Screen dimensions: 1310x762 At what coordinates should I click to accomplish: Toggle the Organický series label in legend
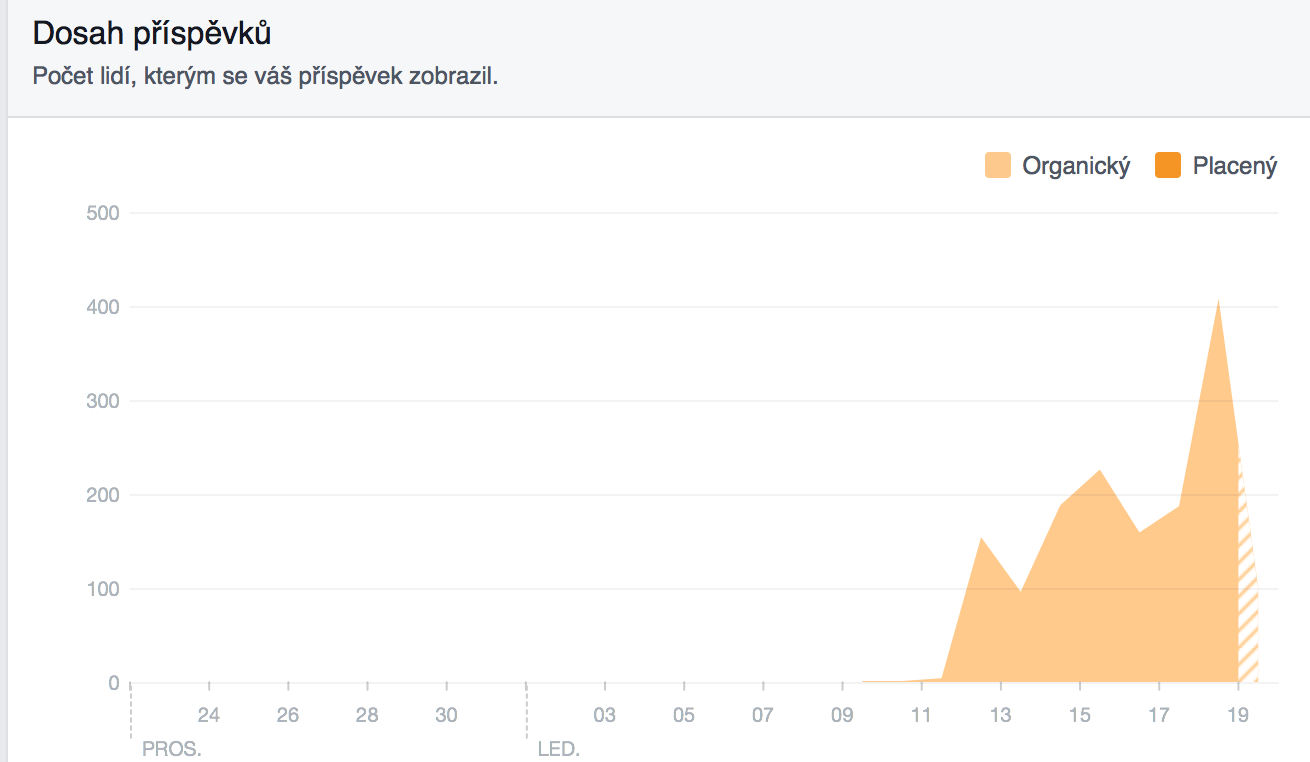tap(1076, 166)
